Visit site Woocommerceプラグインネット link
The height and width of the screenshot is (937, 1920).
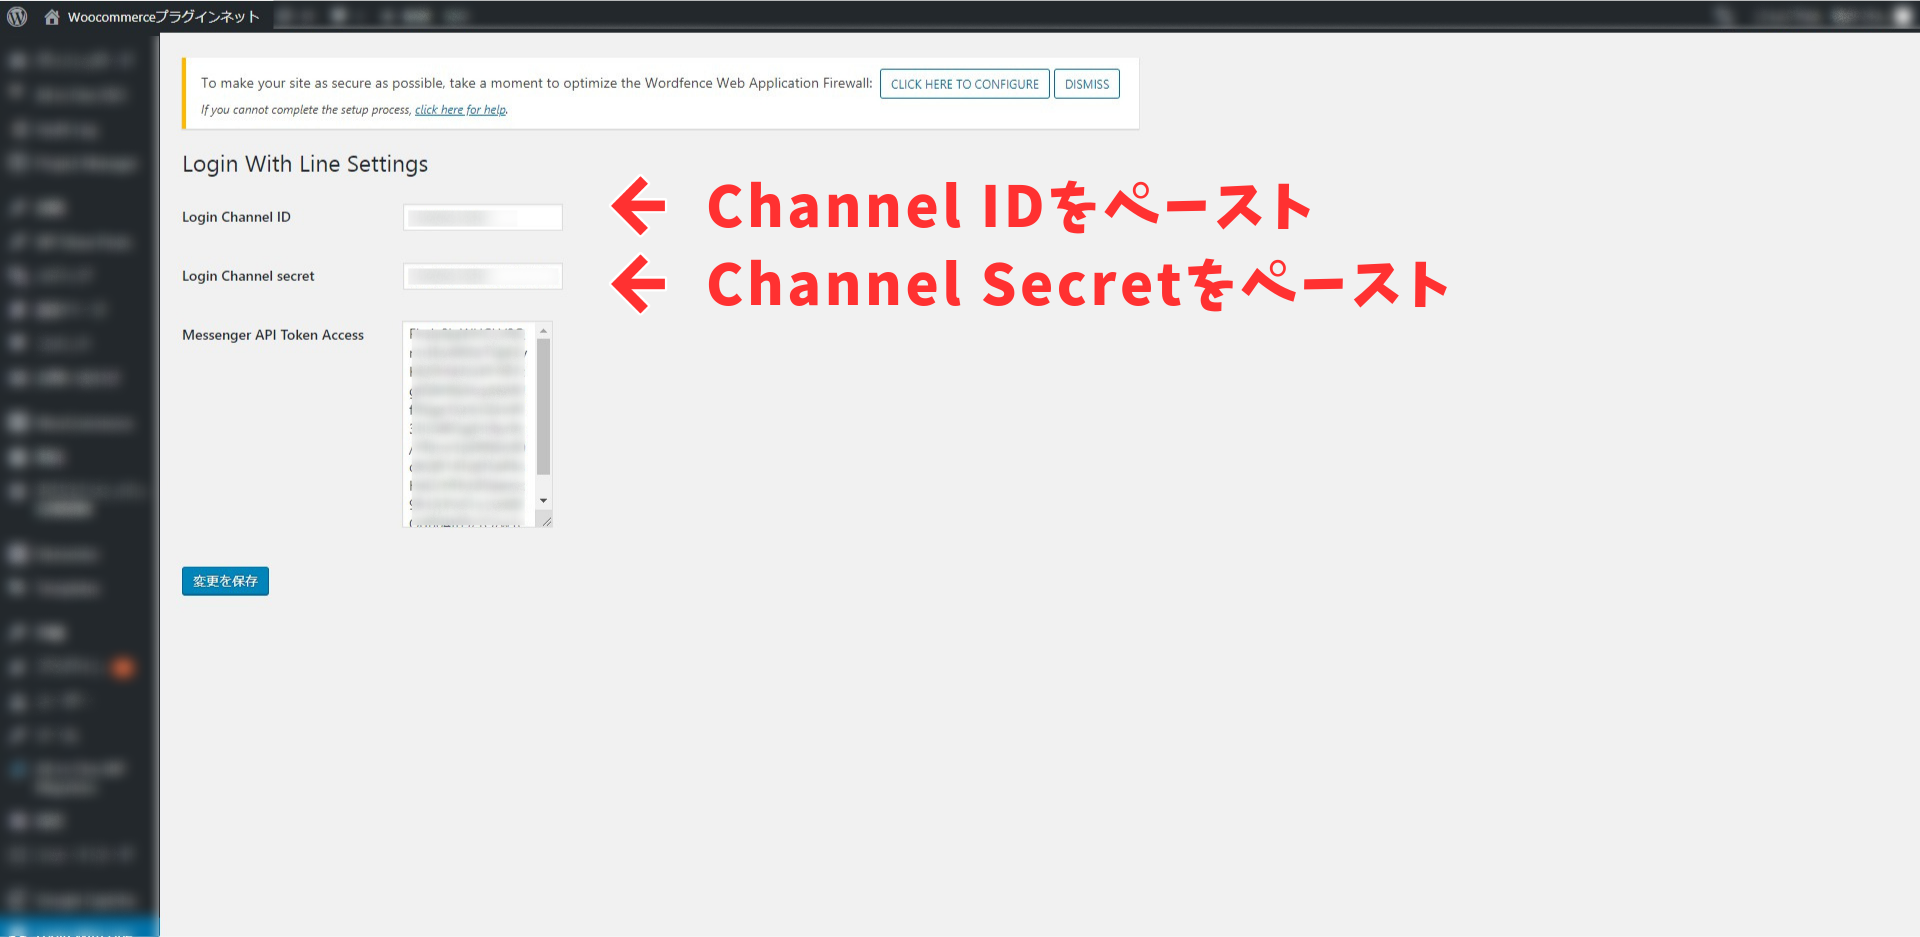point(163,17)
